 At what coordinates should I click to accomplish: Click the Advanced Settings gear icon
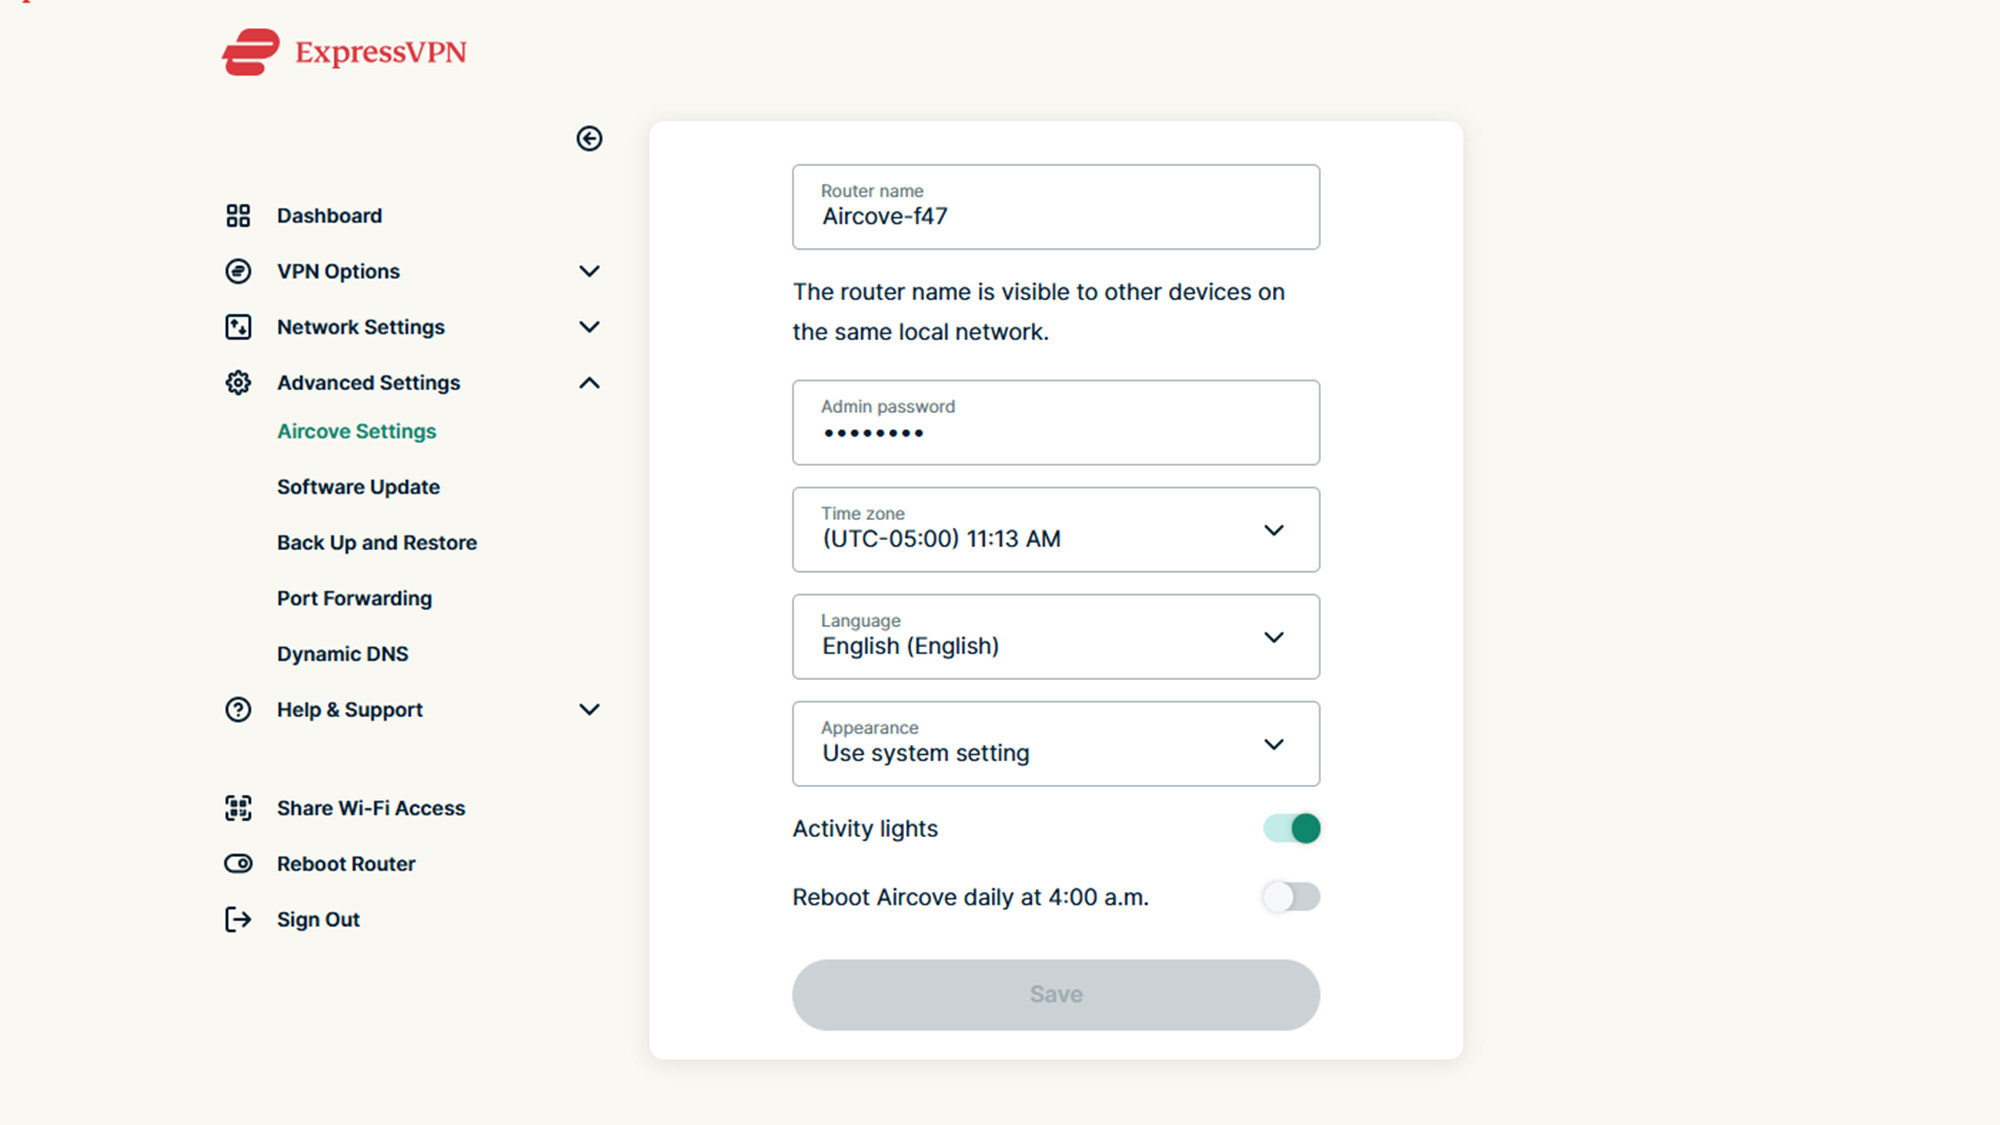(238, 383)
